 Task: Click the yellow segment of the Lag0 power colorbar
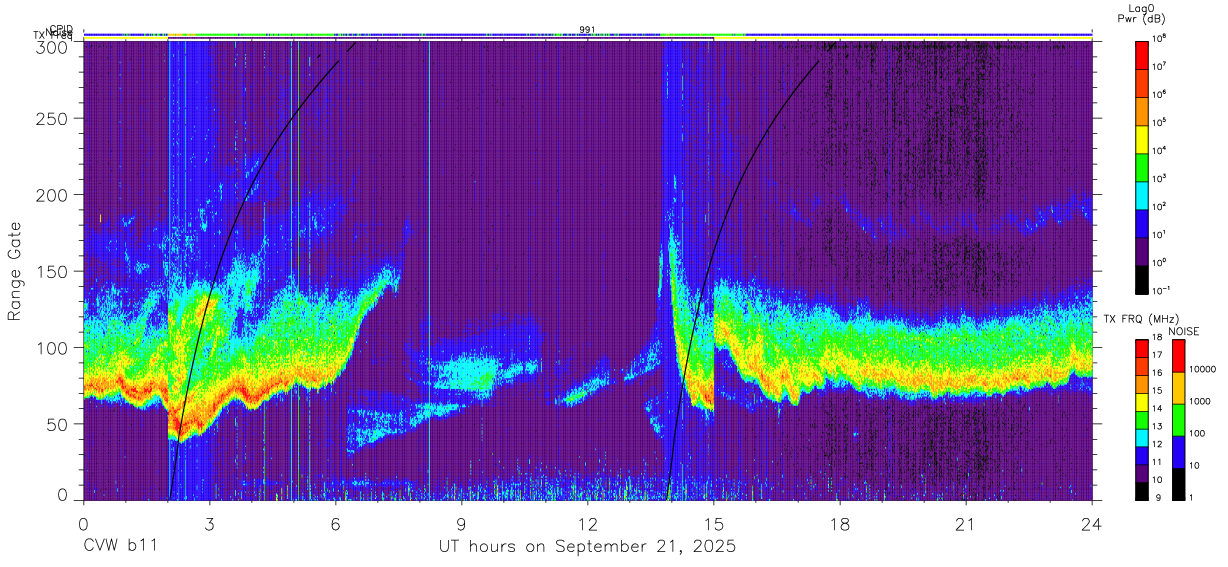click(x=1142, y=137)
